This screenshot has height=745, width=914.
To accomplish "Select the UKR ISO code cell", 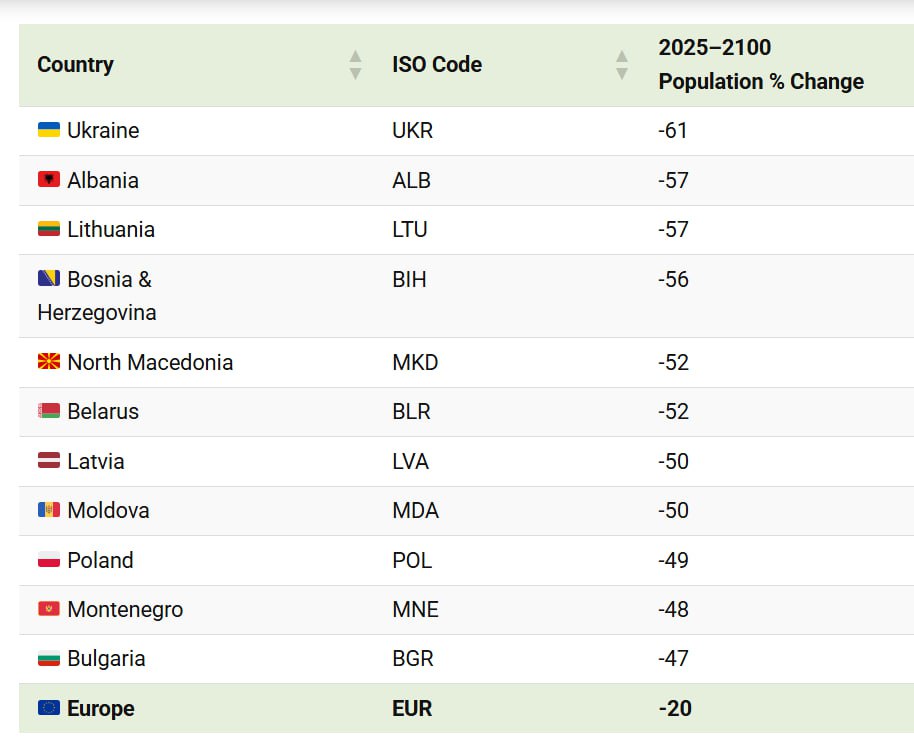I will 413,130.
